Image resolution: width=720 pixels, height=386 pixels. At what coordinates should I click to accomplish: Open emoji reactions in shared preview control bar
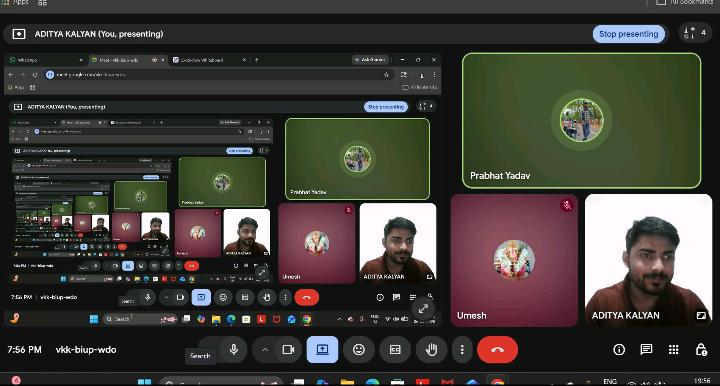pyautogui.click(x=223, y=297)
